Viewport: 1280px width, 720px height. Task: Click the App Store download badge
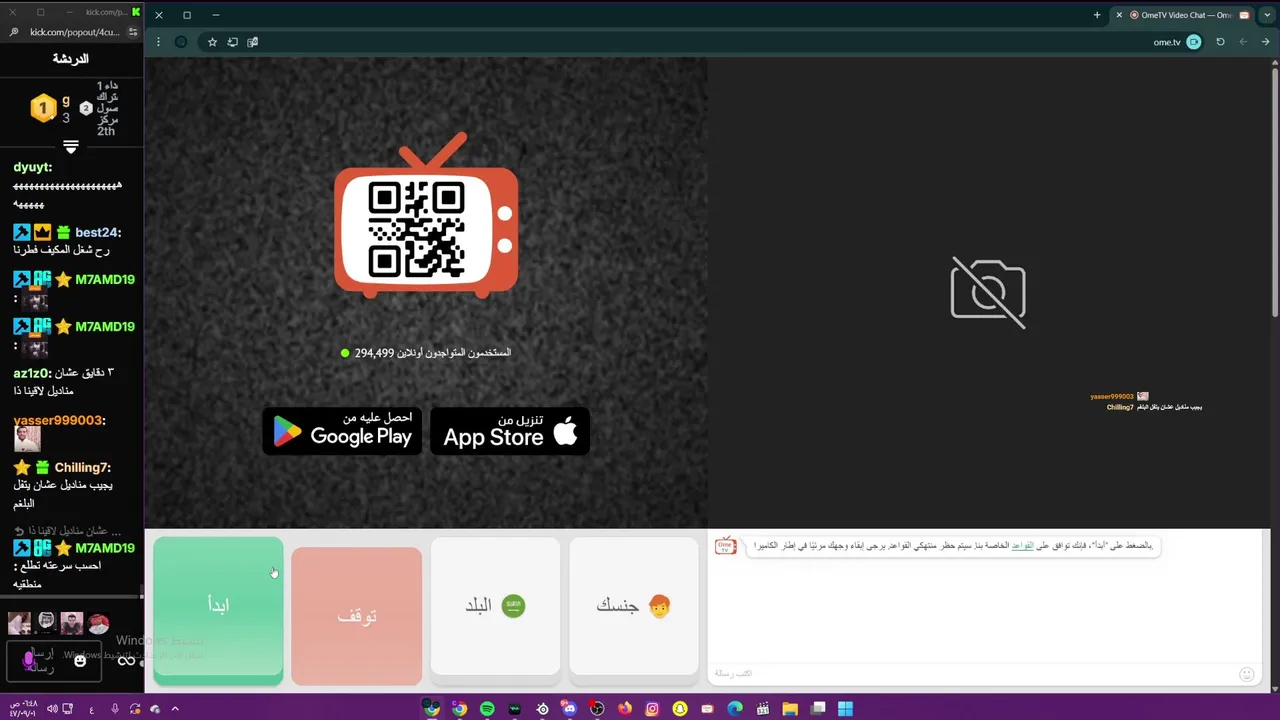pyautogui.click(x=510, y=431)
